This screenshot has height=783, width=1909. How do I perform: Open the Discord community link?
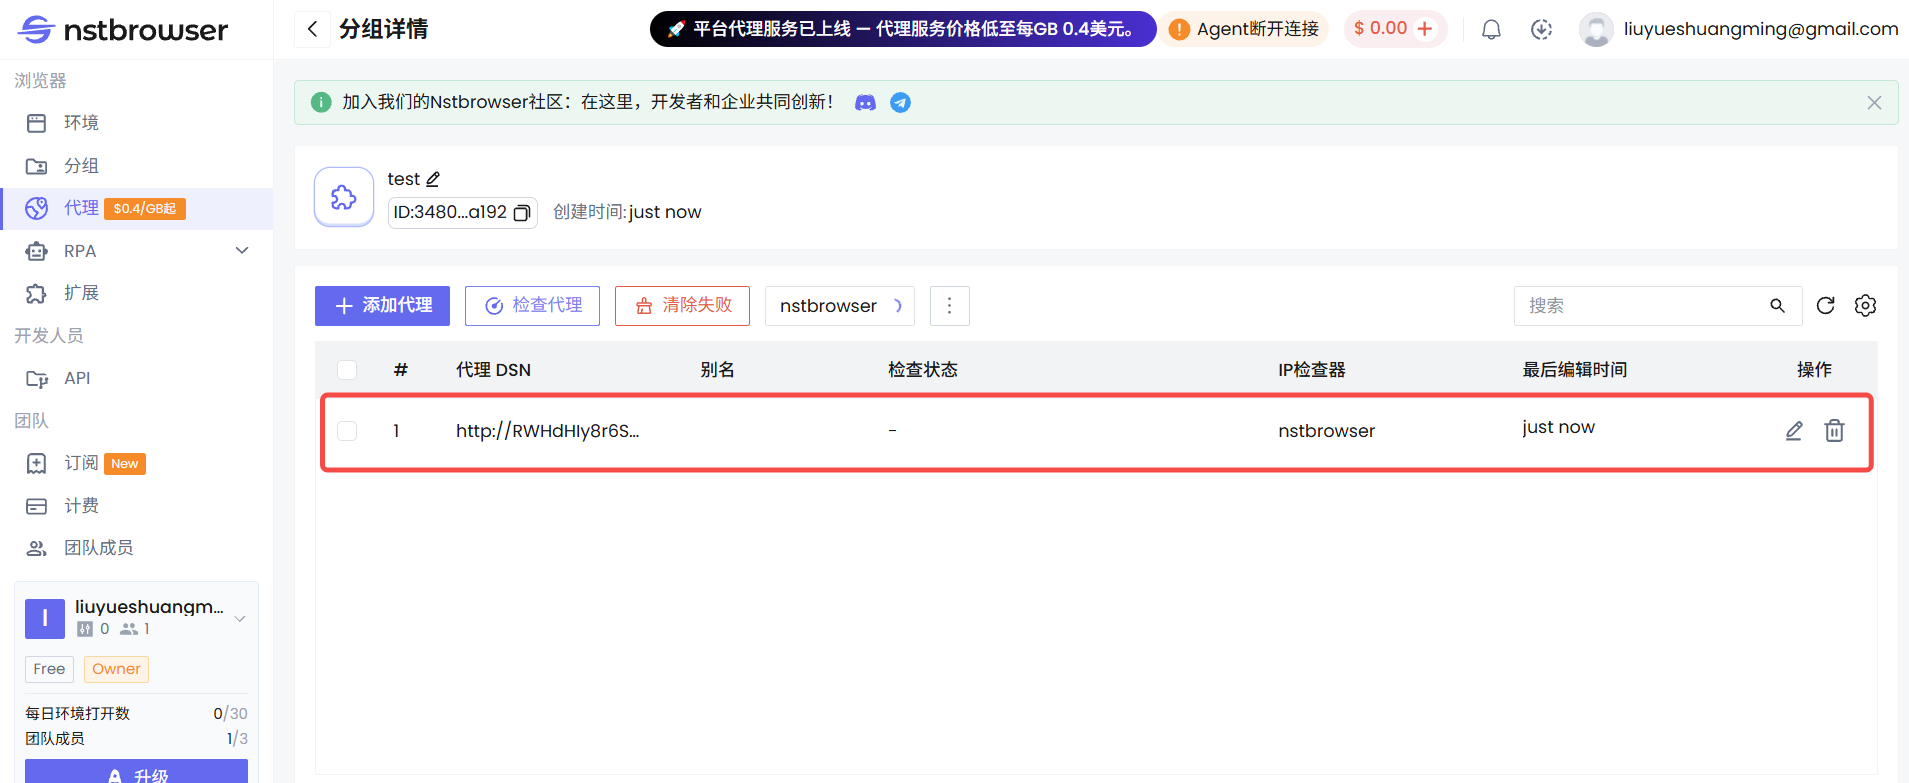[x=865, y=102]
